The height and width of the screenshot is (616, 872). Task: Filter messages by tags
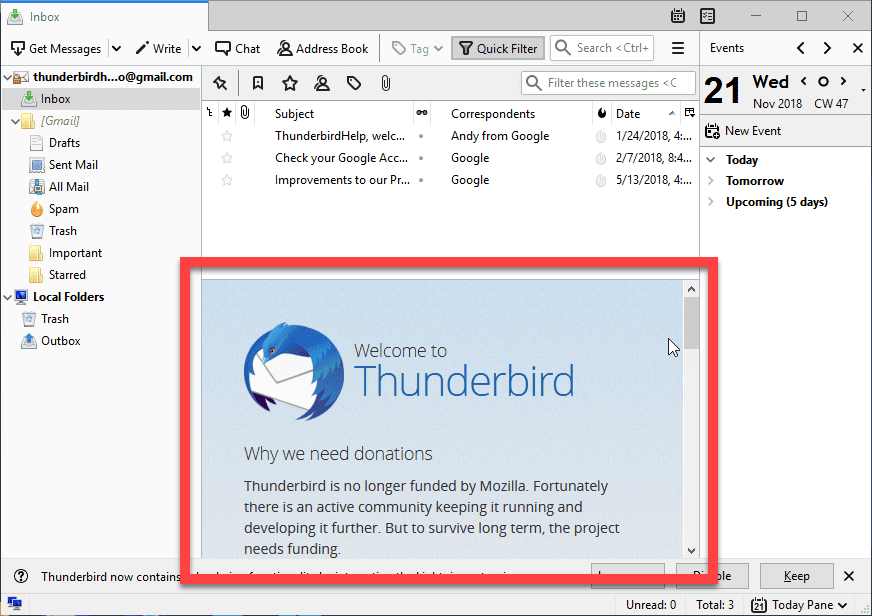(354, 83)
